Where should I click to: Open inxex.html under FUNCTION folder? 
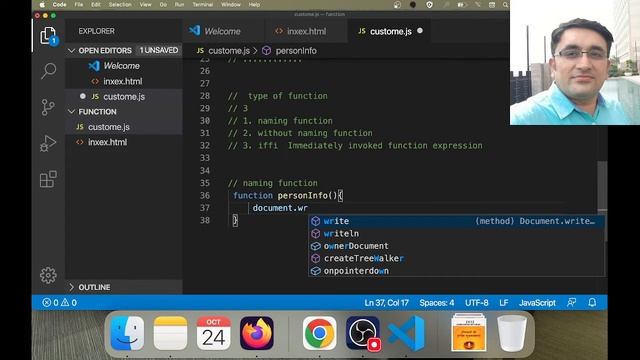click(x=124, y=142)
